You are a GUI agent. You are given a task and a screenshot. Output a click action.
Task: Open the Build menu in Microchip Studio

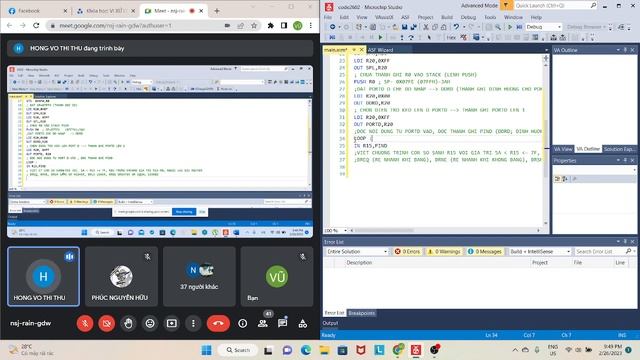point(447,17)
